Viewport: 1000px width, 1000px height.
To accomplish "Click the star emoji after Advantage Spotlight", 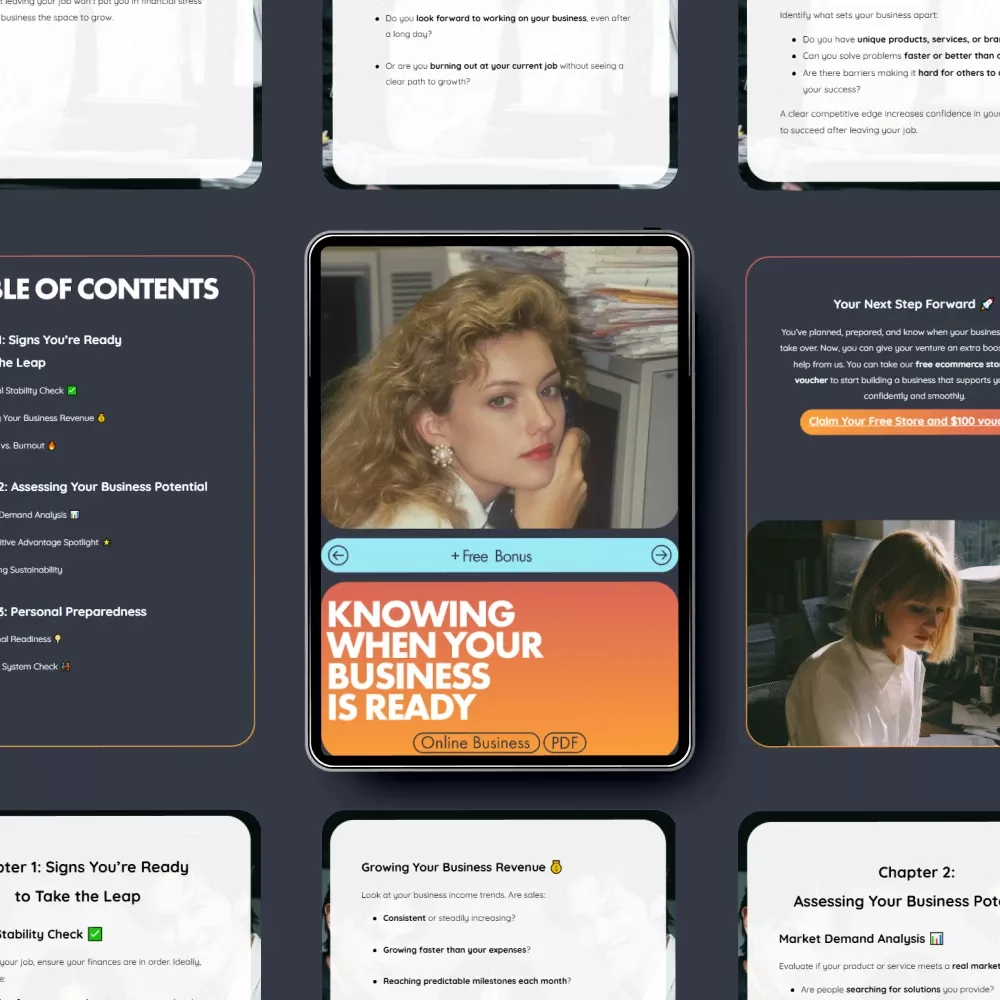I will click(x=107, y=543).
